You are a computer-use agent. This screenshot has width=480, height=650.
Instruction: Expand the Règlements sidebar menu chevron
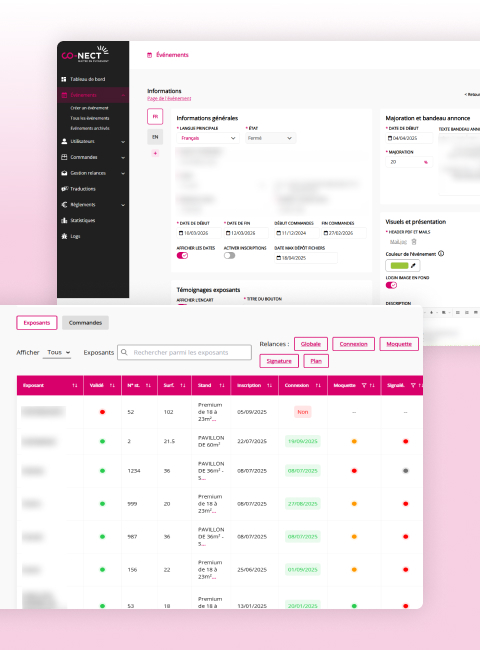(x=123, y=205)
